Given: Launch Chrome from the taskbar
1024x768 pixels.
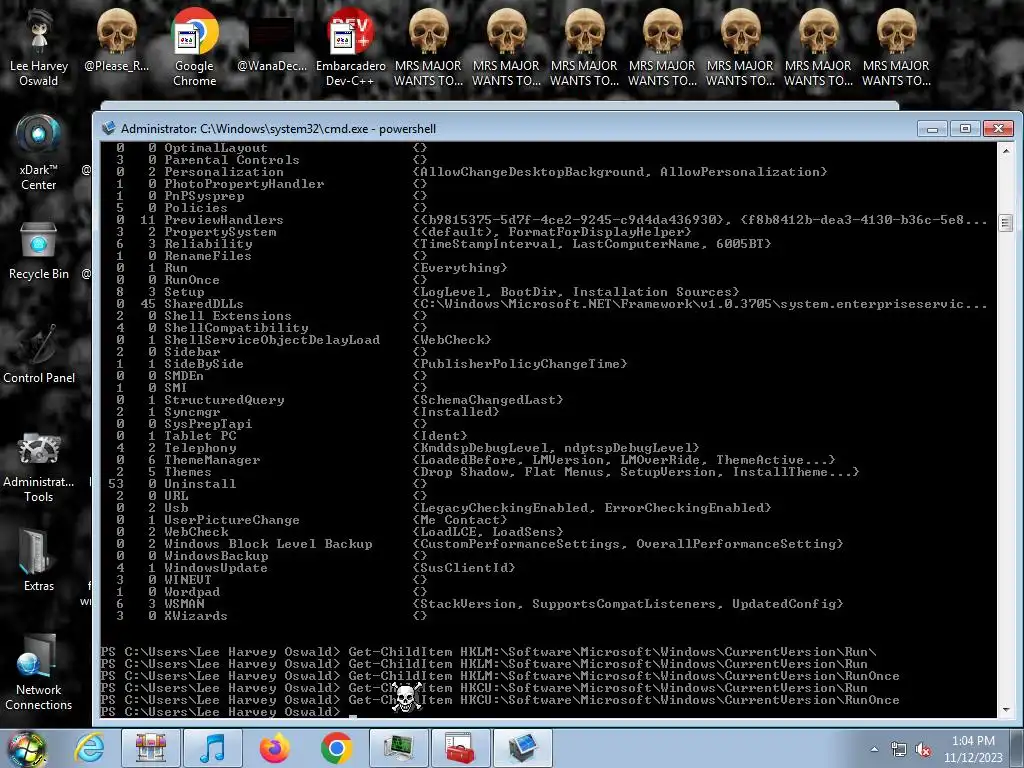Looking at the screenshot, I should pos(337,748).
